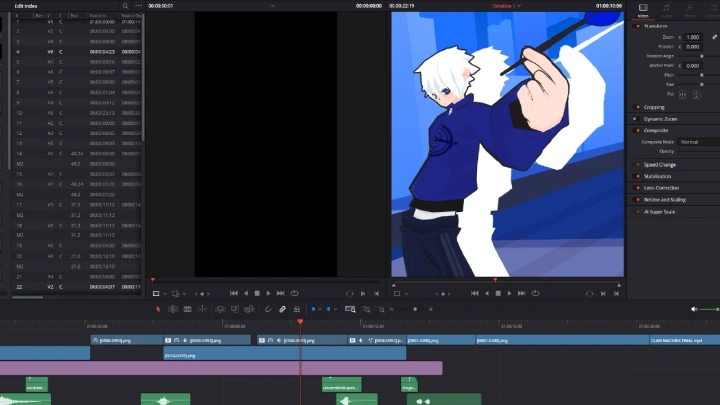Toggle Position Lock padlock icon

pos(297,309)
